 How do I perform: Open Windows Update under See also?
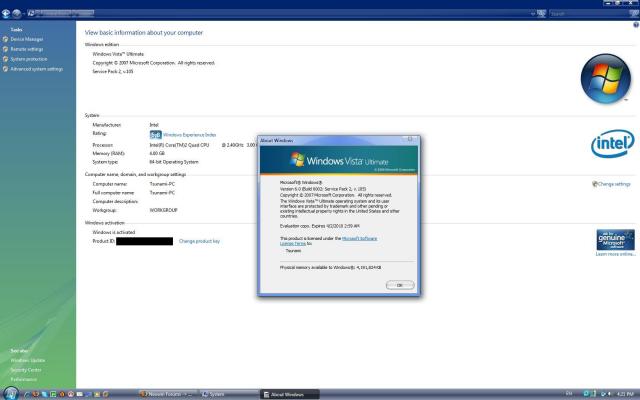point(28,360)
